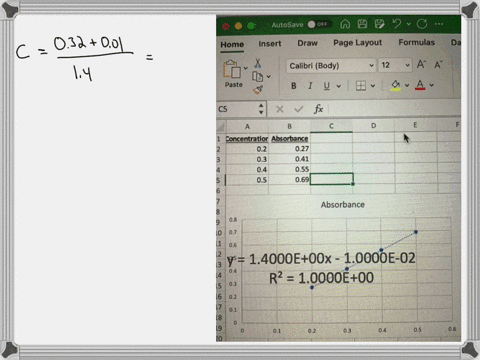The image size is (480, 360).
Task: Expand the Borders options arrow
Action: 373,86
